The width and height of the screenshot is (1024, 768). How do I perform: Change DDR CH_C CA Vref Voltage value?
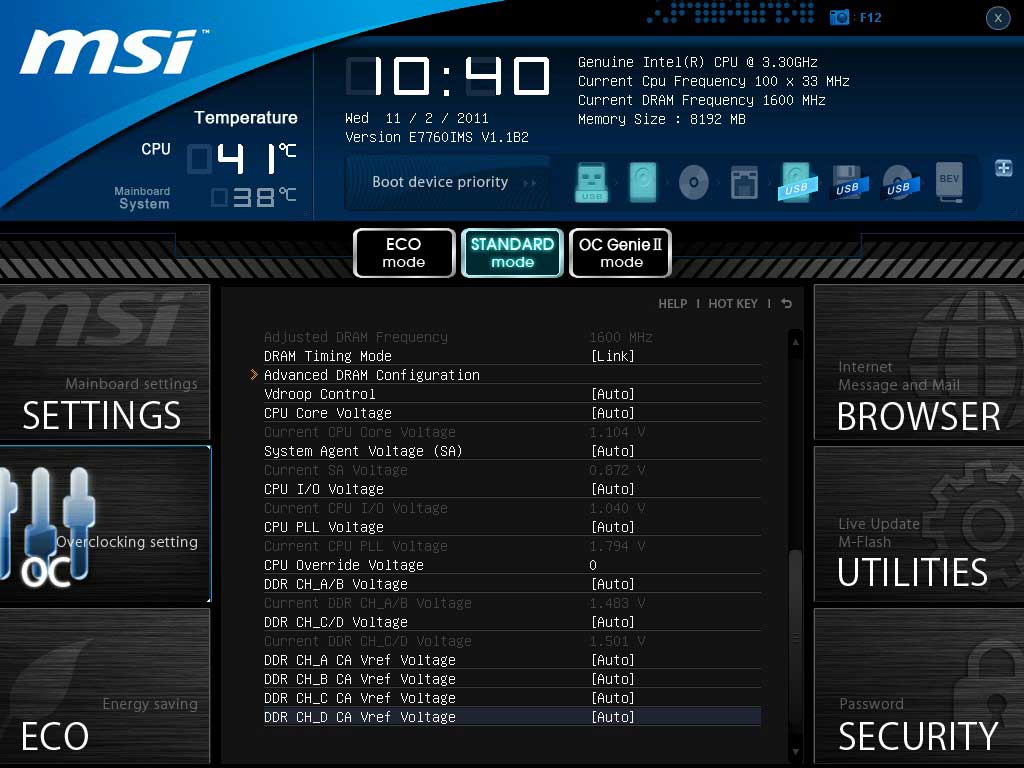point(613,697)
